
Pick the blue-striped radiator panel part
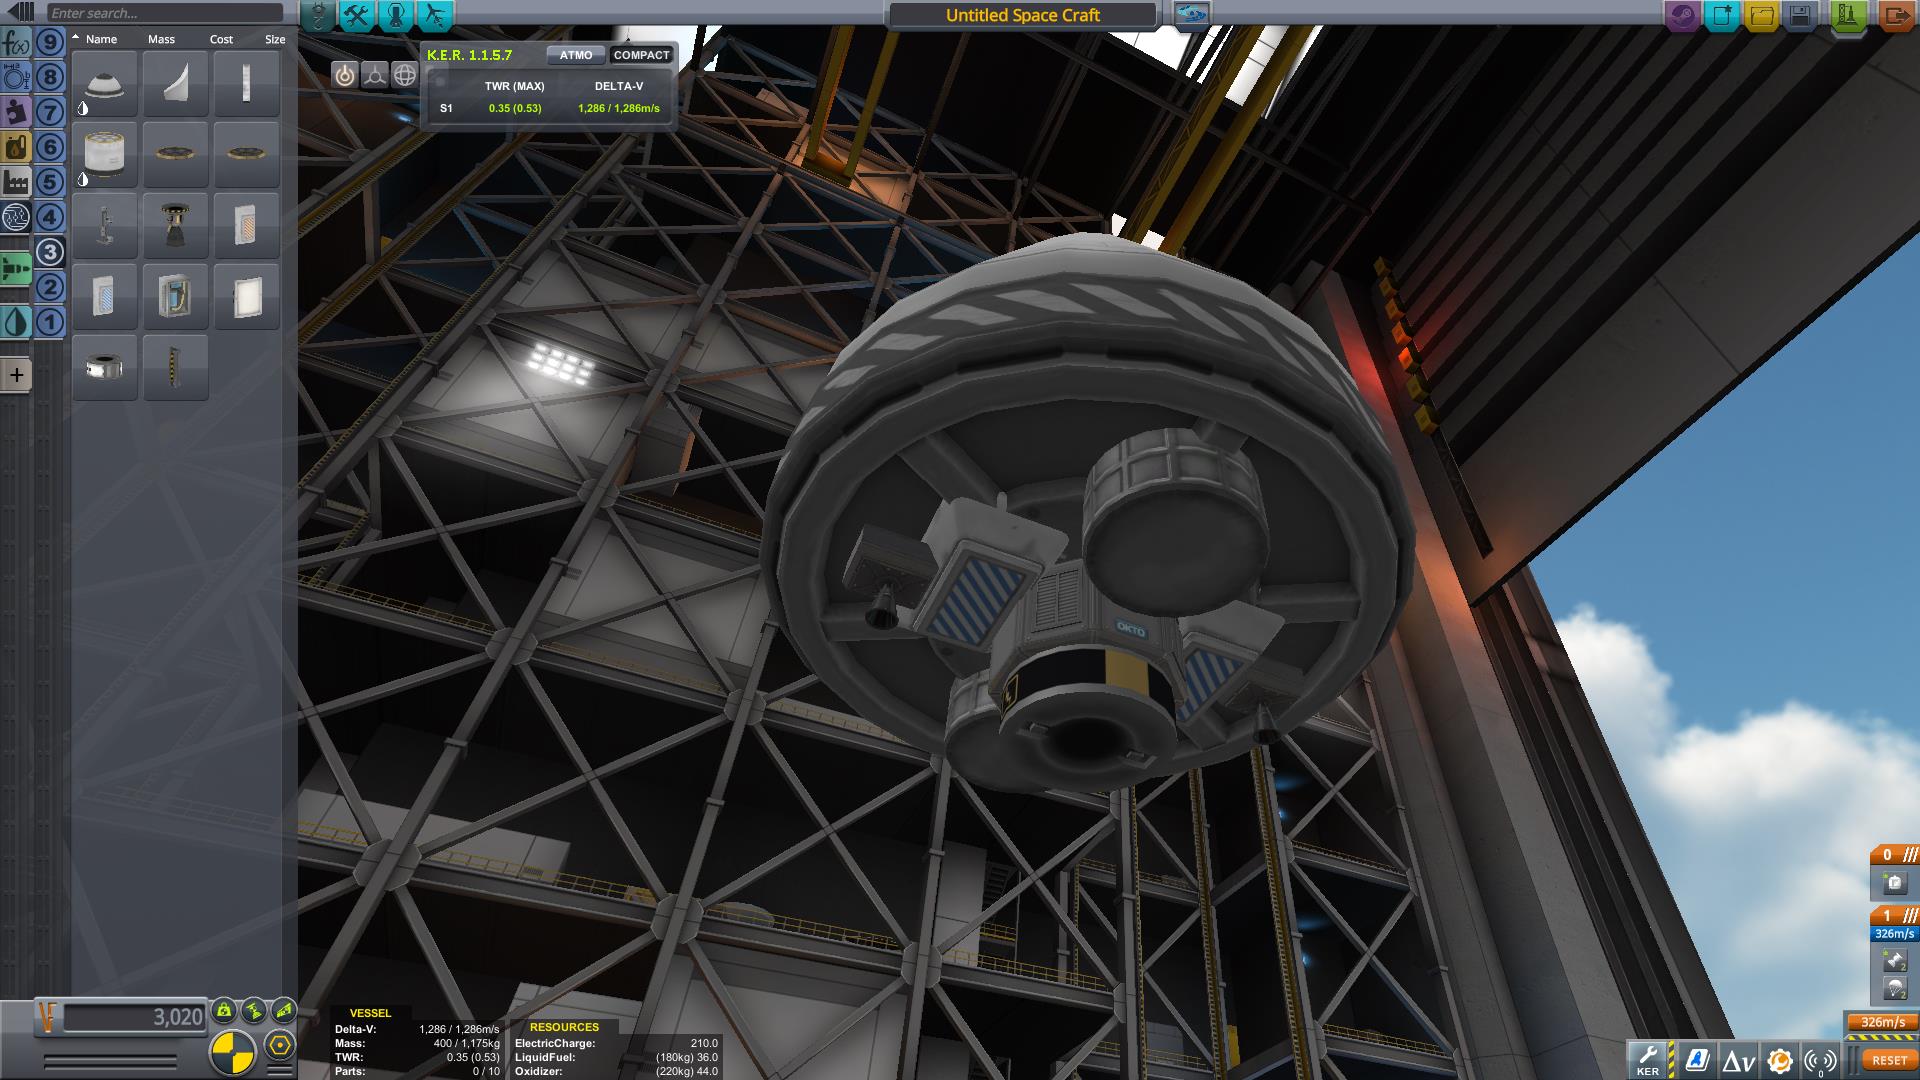[105, 297]
